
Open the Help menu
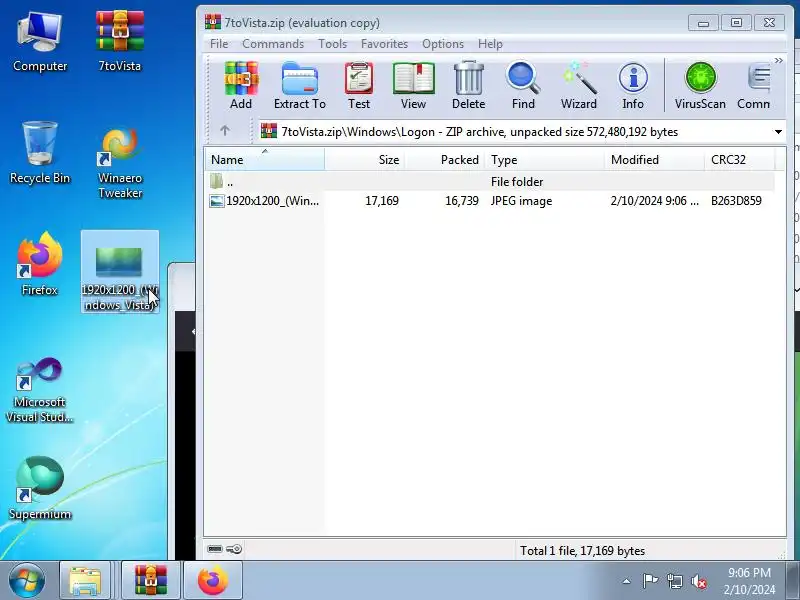tap(490, 44)
